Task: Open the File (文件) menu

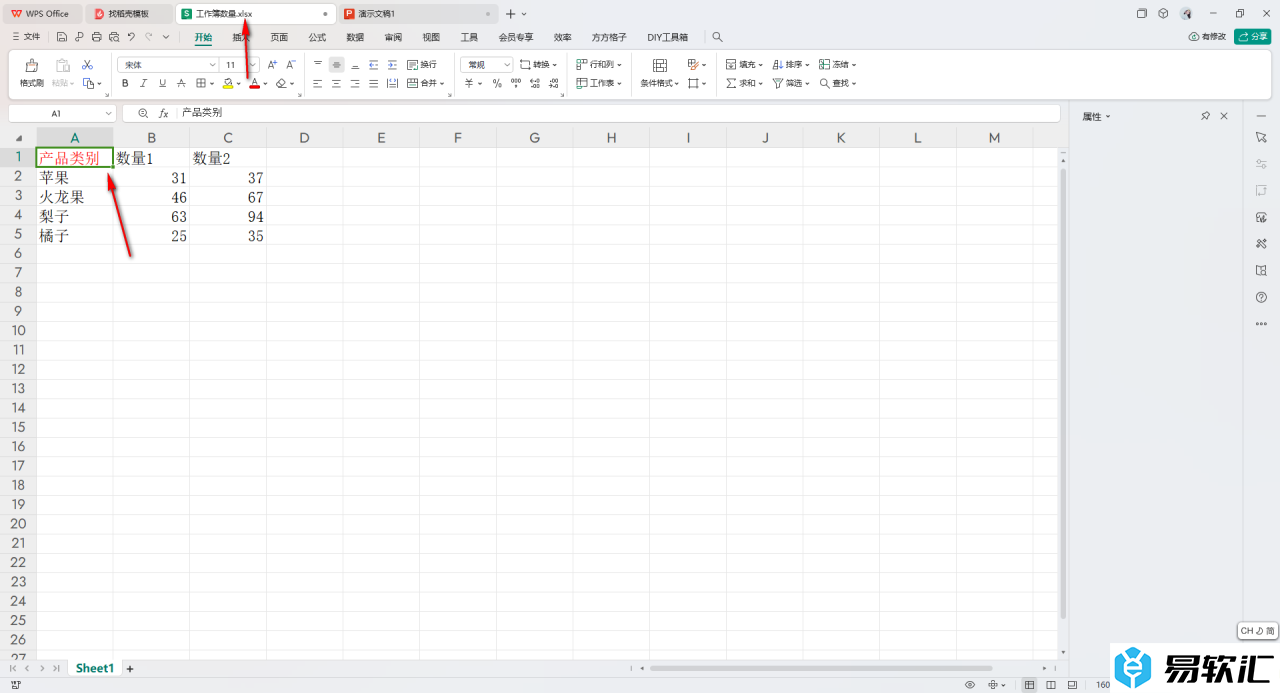Action: pyautogui.click(x=25, y=36)
